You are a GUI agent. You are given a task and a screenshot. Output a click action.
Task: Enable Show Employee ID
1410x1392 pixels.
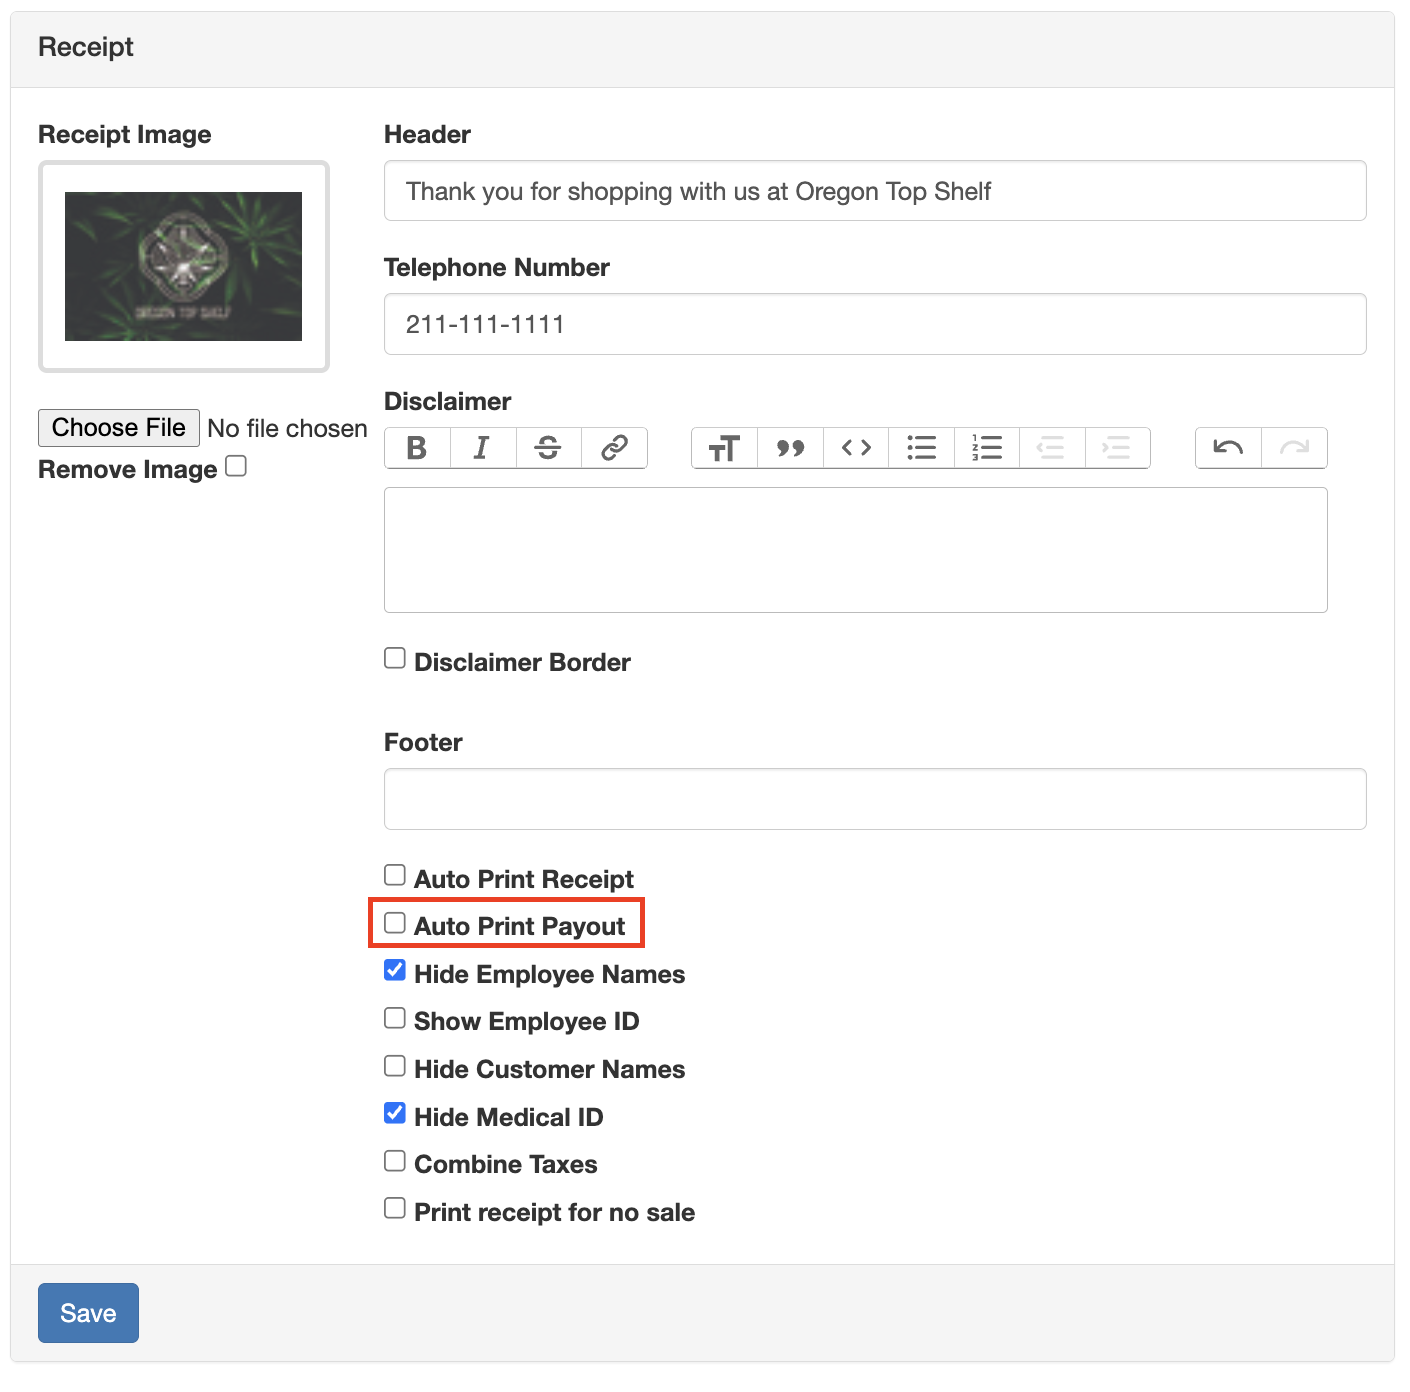point(395,1018)
